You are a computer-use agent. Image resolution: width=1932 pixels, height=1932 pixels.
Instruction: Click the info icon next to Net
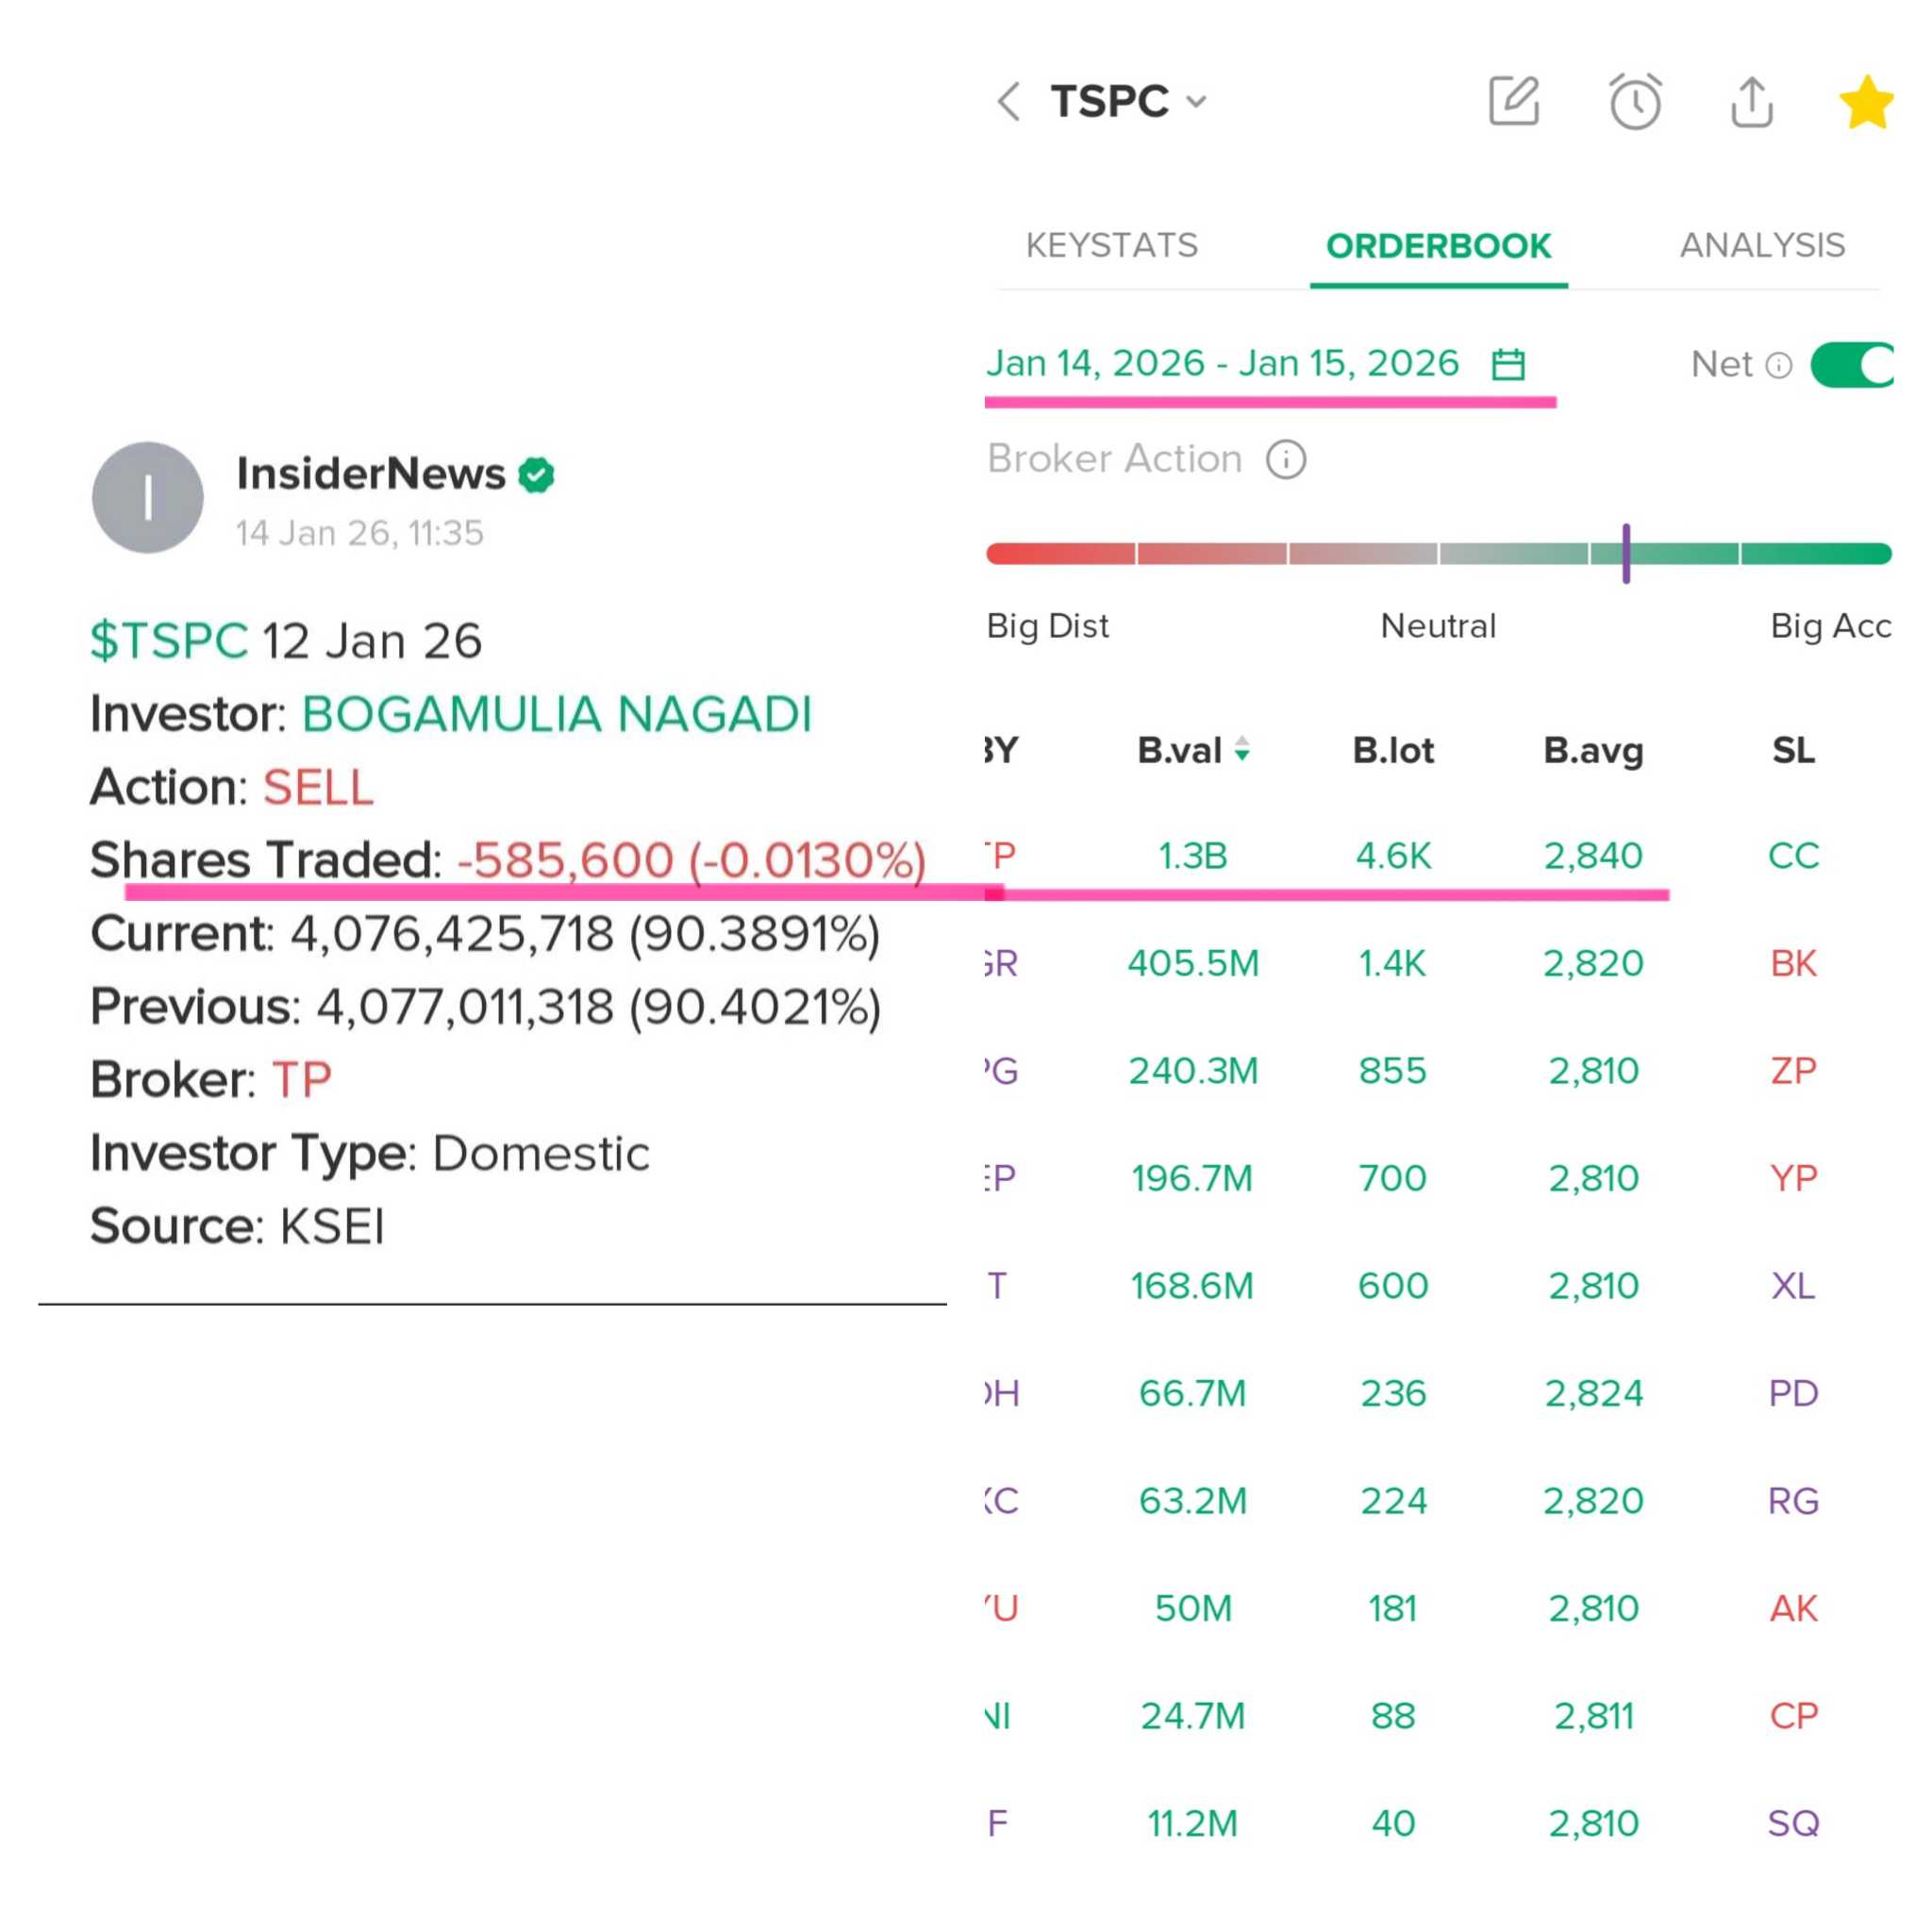[1779, 365]
